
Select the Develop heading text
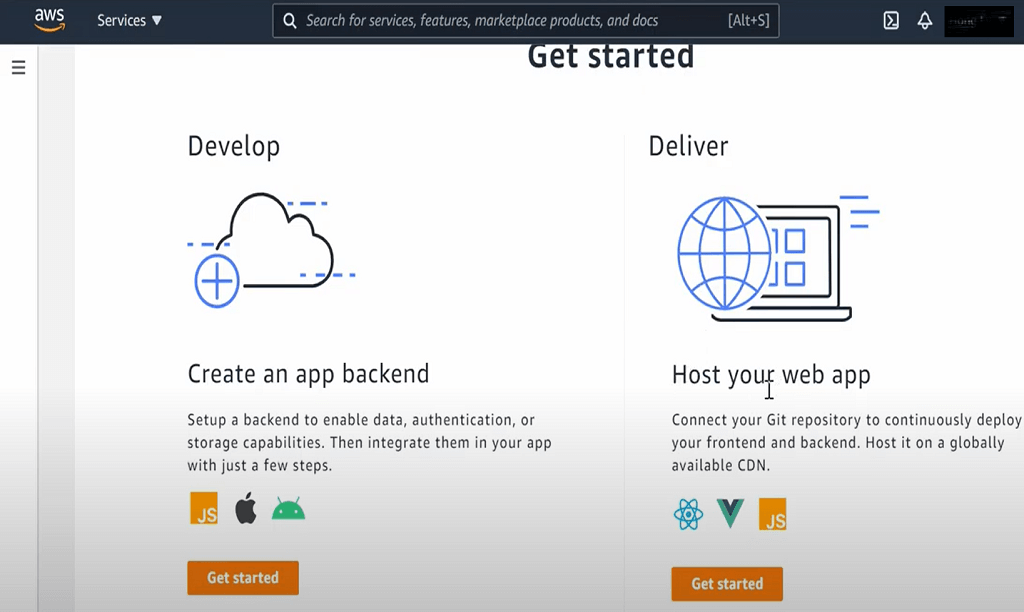tap(234, 146)
